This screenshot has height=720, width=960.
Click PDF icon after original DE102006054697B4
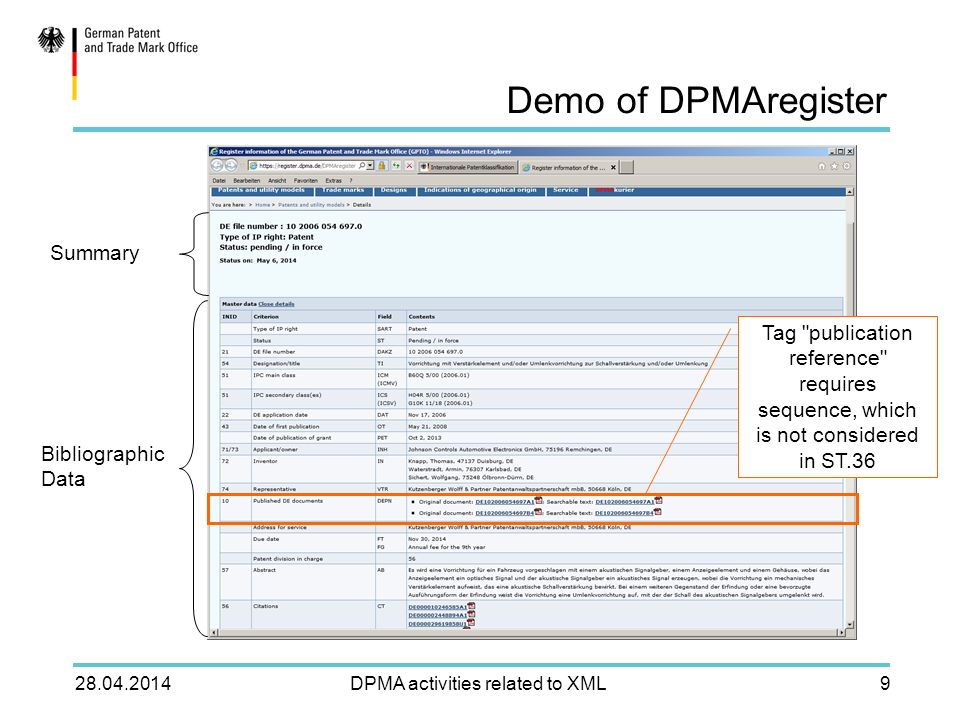click(538, 512)
